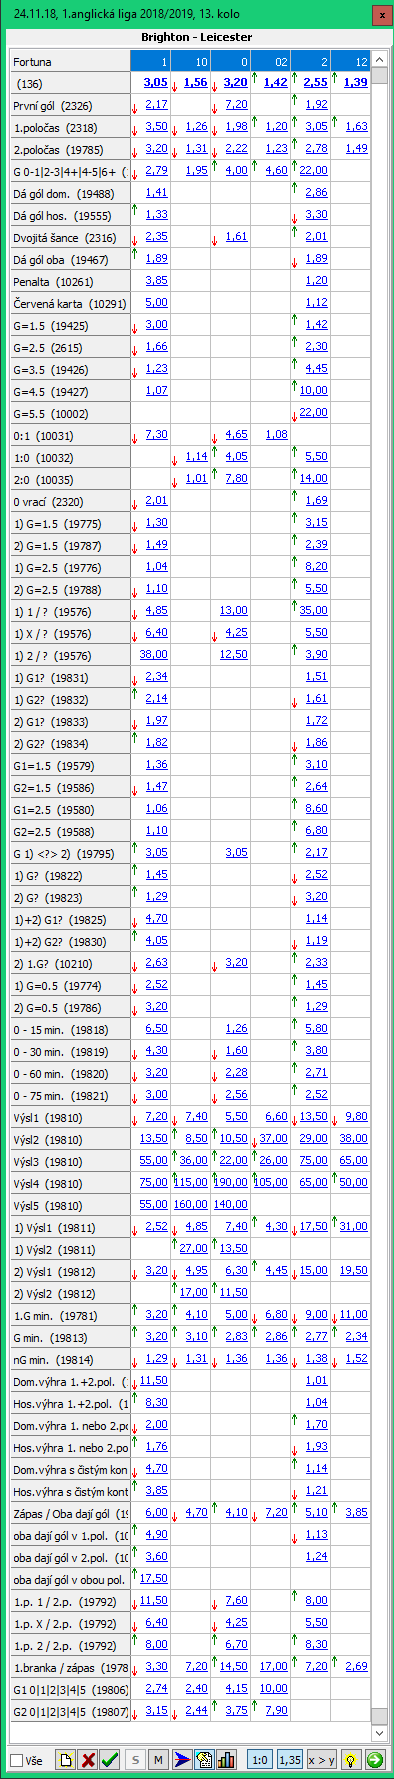Click odds 10,00 in G1 0|1|2|3|4|5 row
Viewport: 394px width, 1779px height.
[274, 1688]
